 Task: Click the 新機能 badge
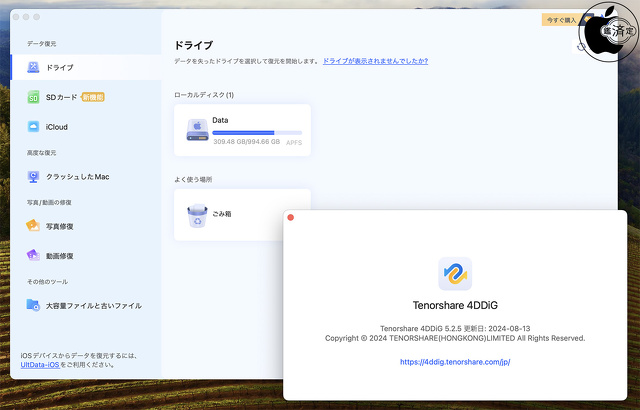(93, 97)
